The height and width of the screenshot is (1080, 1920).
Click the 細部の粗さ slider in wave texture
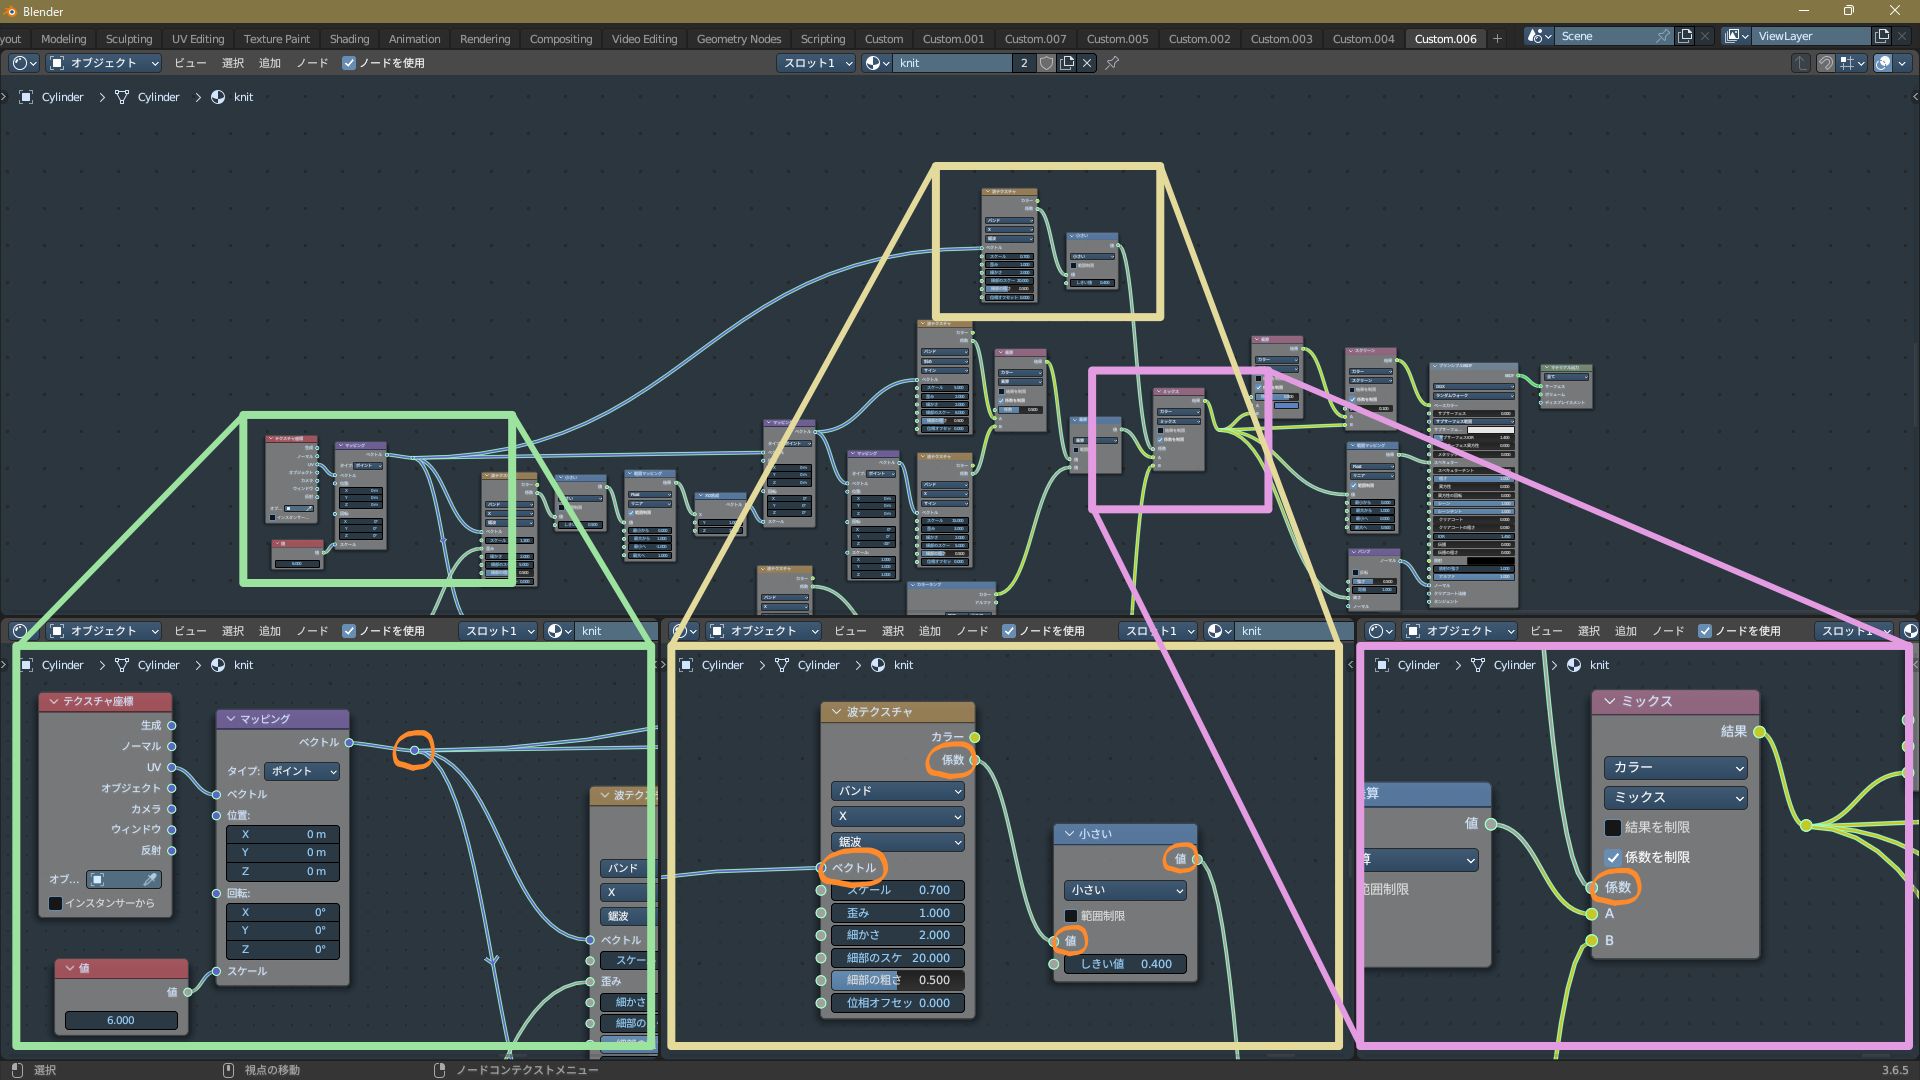(897, 980)
